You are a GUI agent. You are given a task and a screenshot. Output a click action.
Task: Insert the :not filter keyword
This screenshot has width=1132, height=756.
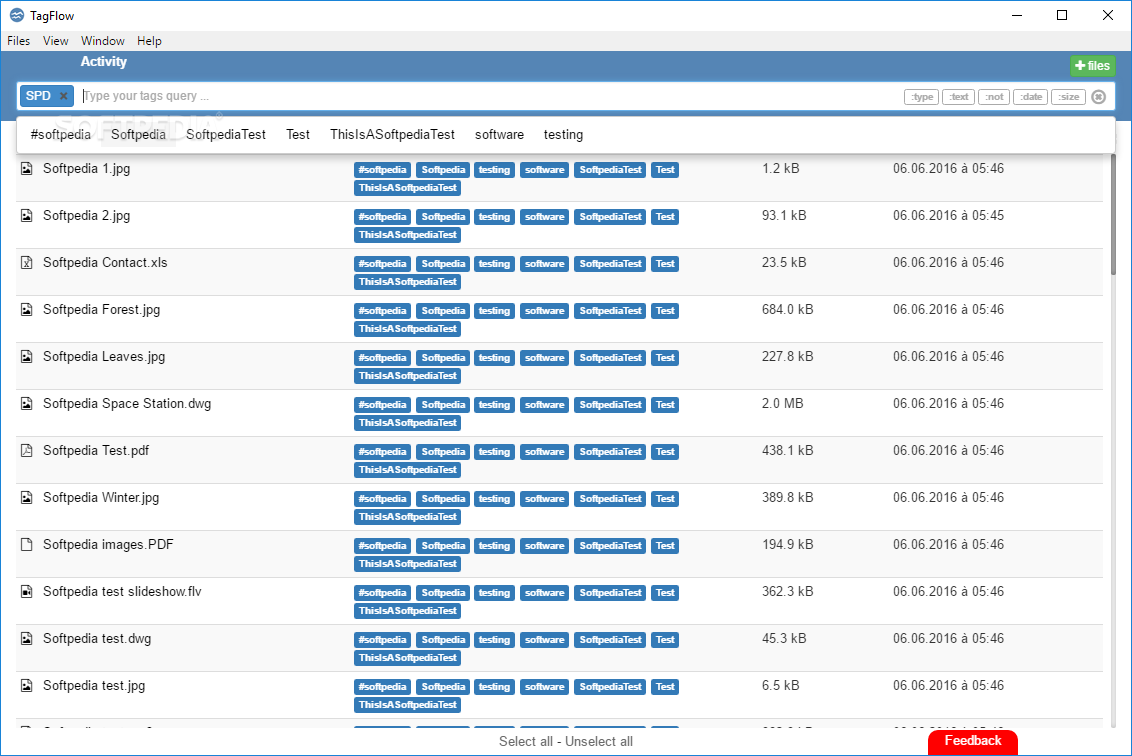(994, 97)
